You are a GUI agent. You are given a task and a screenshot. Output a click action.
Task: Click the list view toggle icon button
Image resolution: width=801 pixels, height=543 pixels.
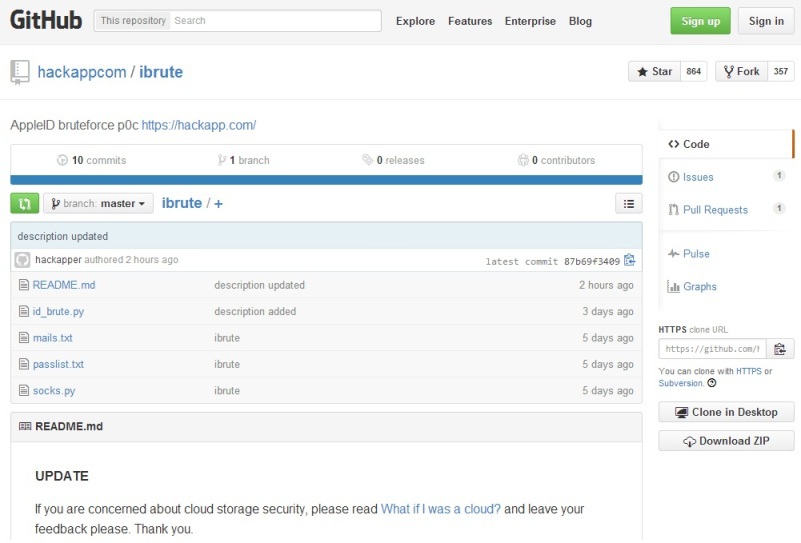(629, 203)
